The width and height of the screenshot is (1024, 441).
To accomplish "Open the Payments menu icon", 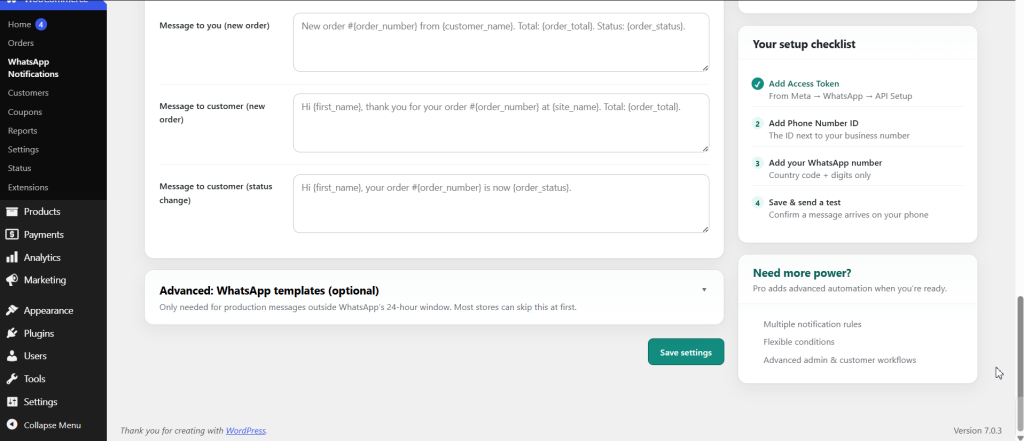I will (12, 235).
